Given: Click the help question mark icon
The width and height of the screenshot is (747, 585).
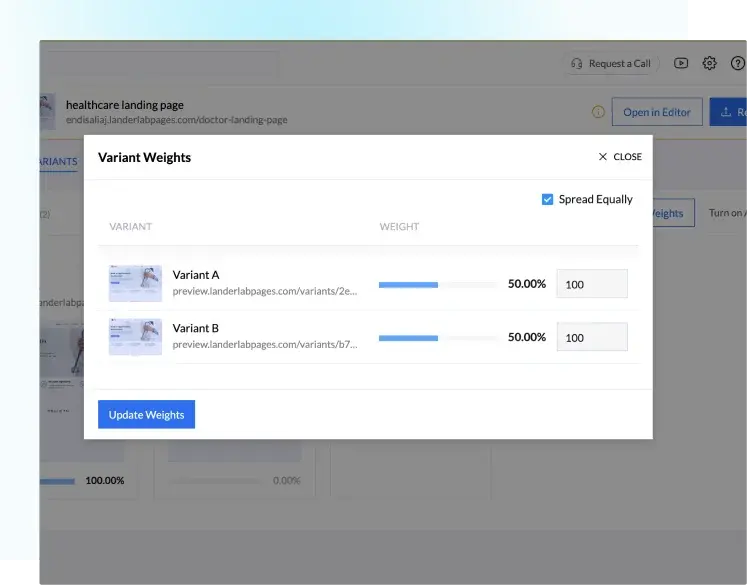Looking at the screenshot, I should [x=738, y=63].
